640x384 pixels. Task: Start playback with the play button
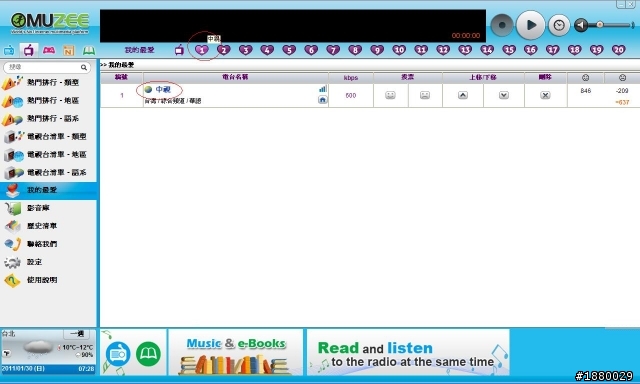(x=530, y=25)
